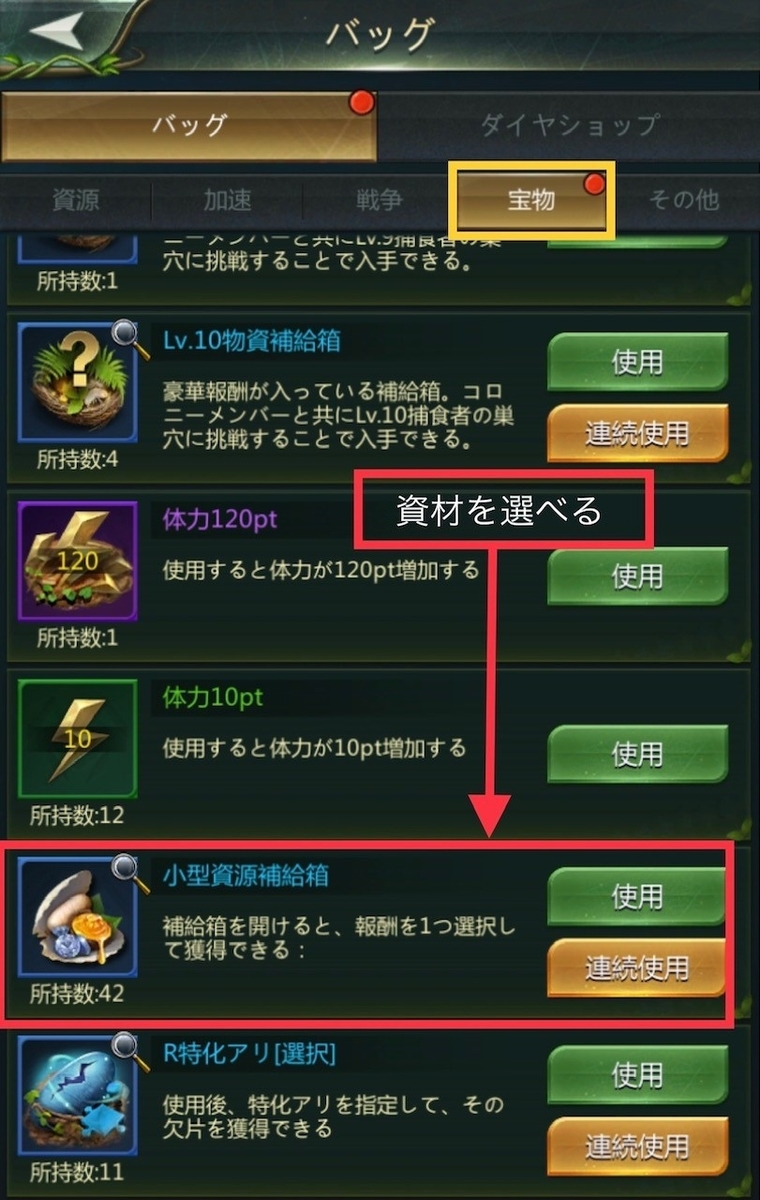The image size is (760, 1200).
Task: Open the Lv.10物資補給箱 item icon
Action: (78, 382)
